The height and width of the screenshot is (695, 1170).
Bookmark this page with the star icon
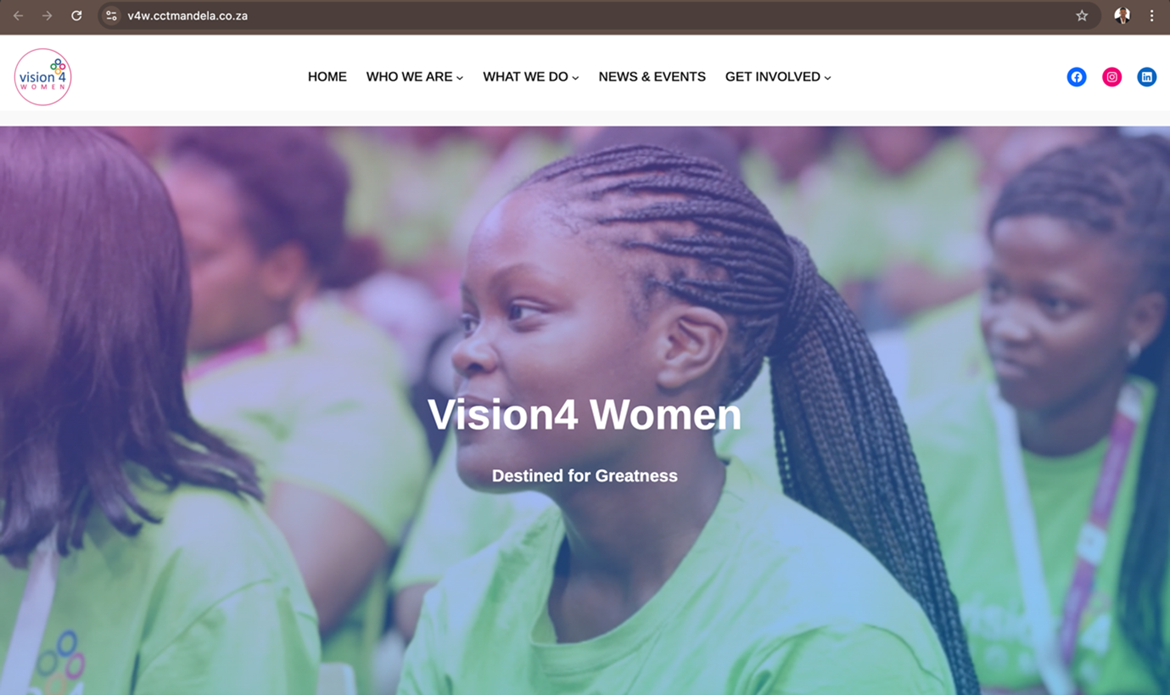click(x=1081, y=16)
